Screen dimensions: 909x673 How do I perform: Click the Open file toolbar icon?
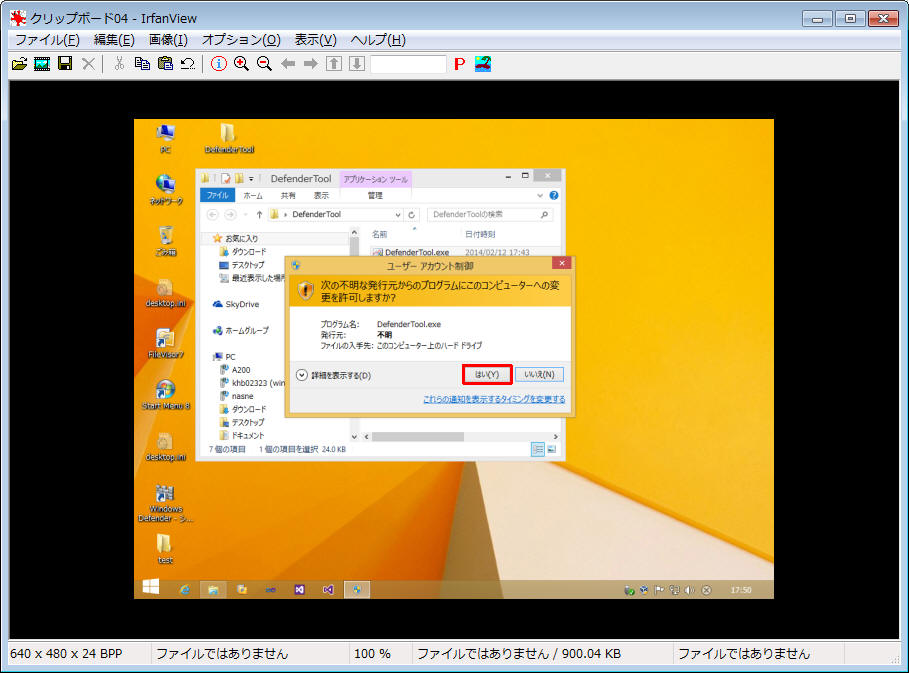pos(19,64)
